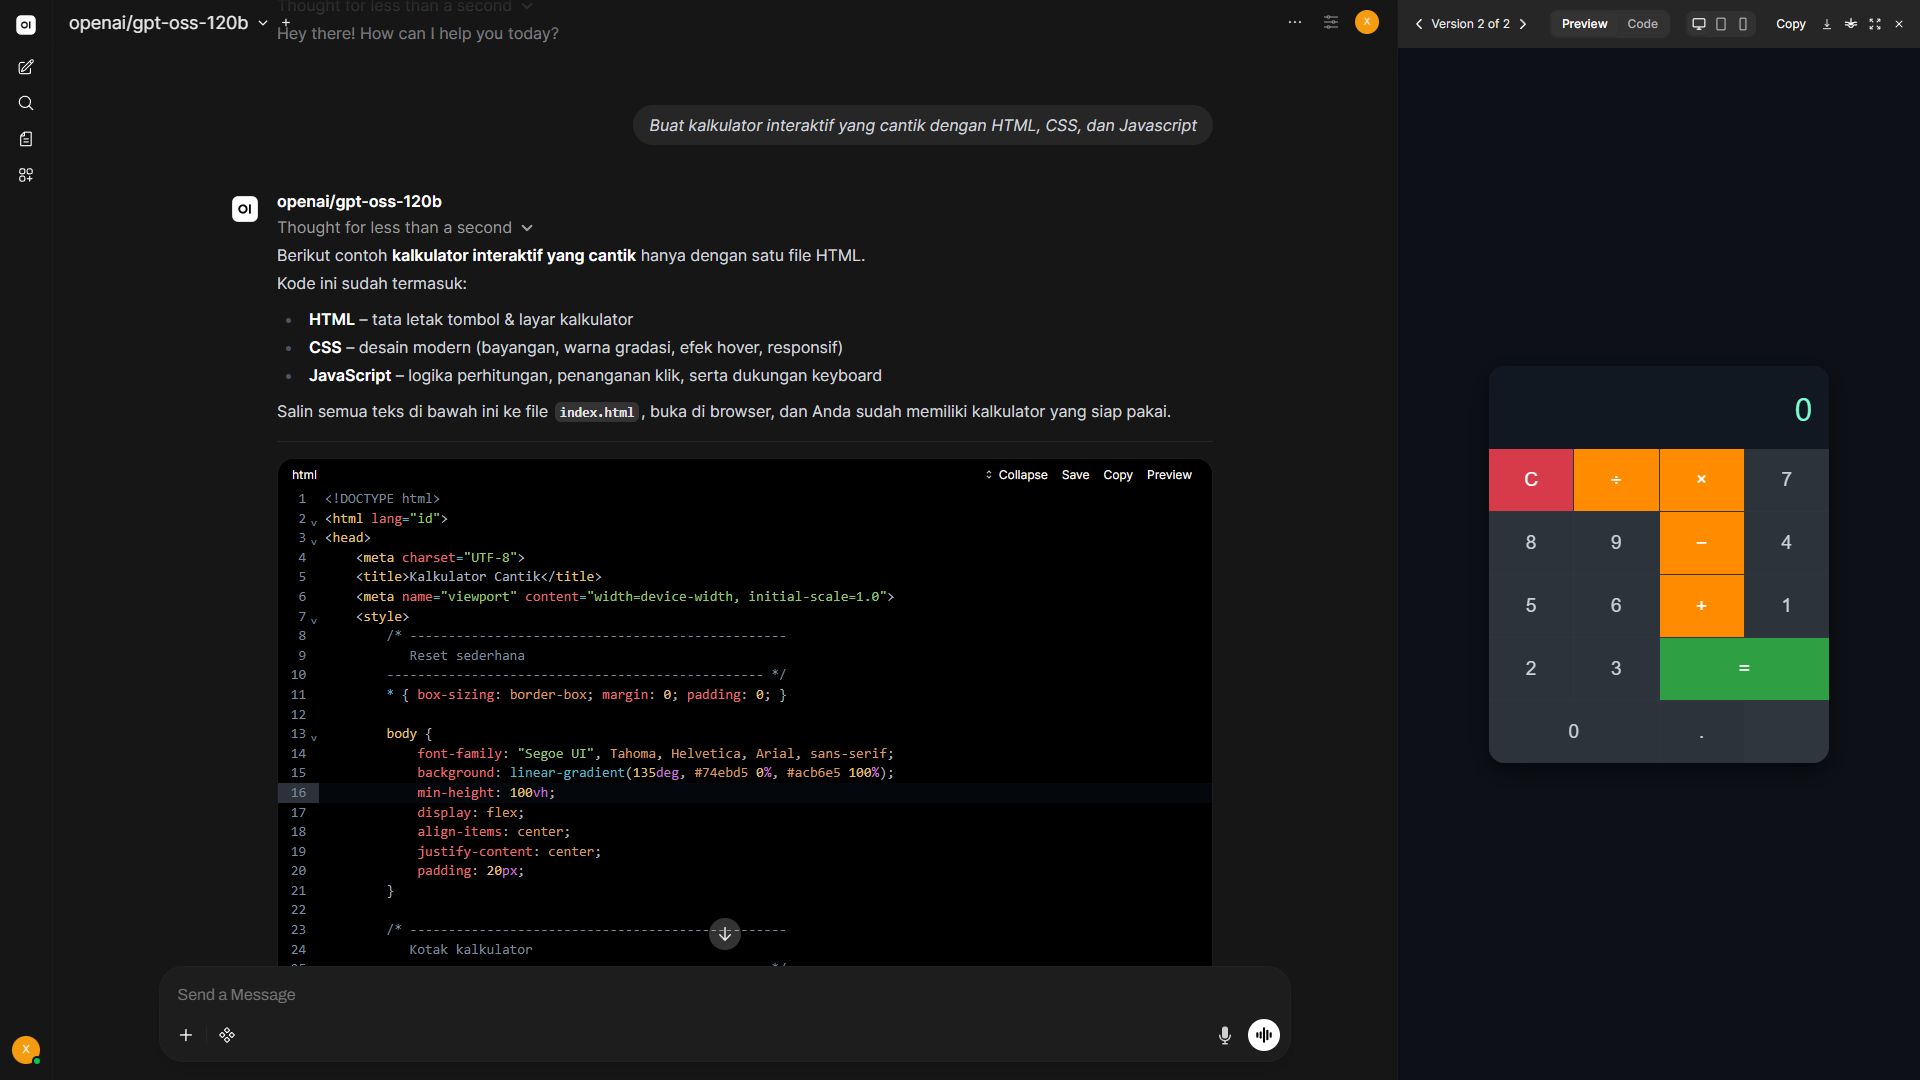1920x1080 pixels.
Task: Click the calculator decimal point key
Action: (1702, 732)
